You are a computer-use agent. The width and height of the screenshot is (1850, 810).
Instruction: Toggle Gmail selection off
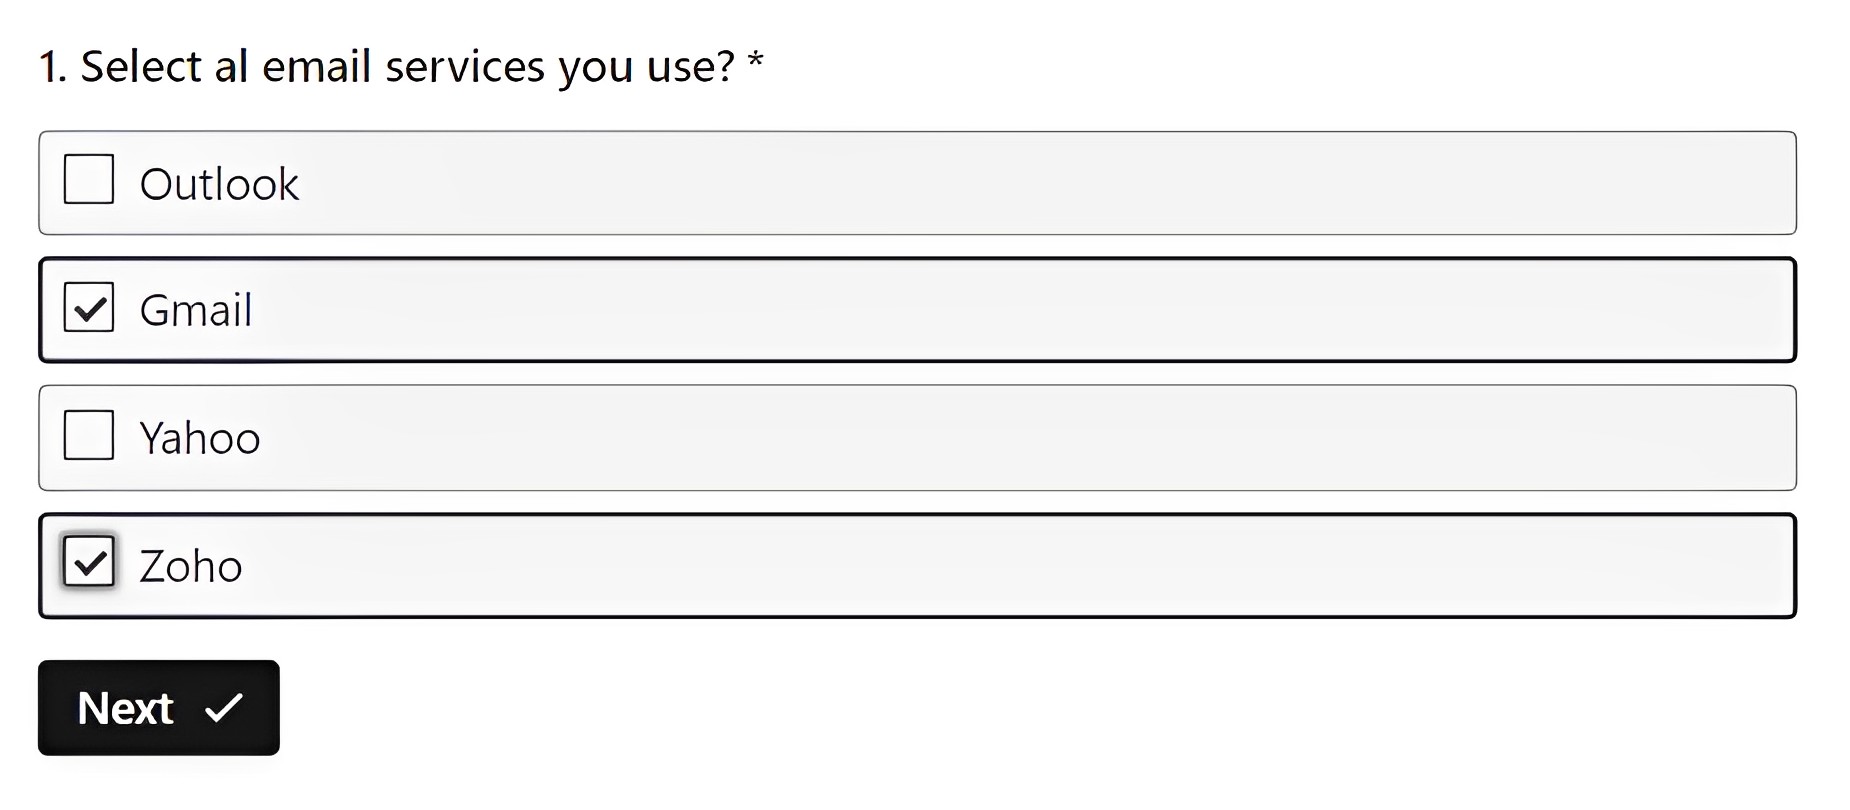tap(88, 309)
